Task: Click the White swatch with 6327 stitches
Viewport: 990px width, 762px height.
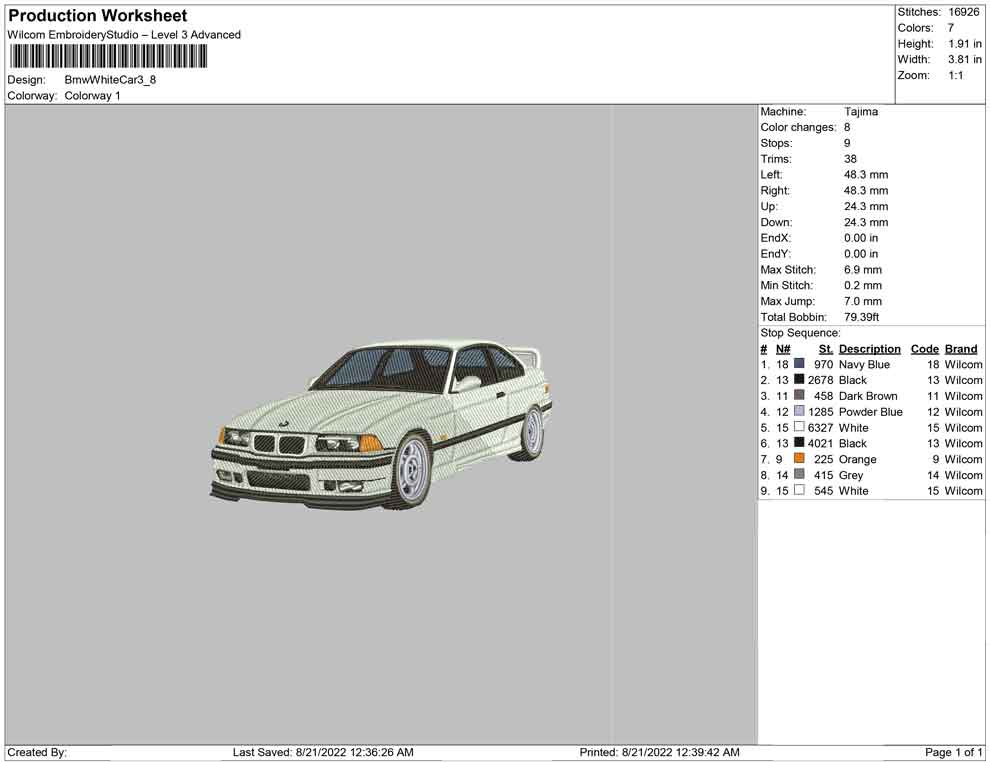Action: click(x=799, y=428)
